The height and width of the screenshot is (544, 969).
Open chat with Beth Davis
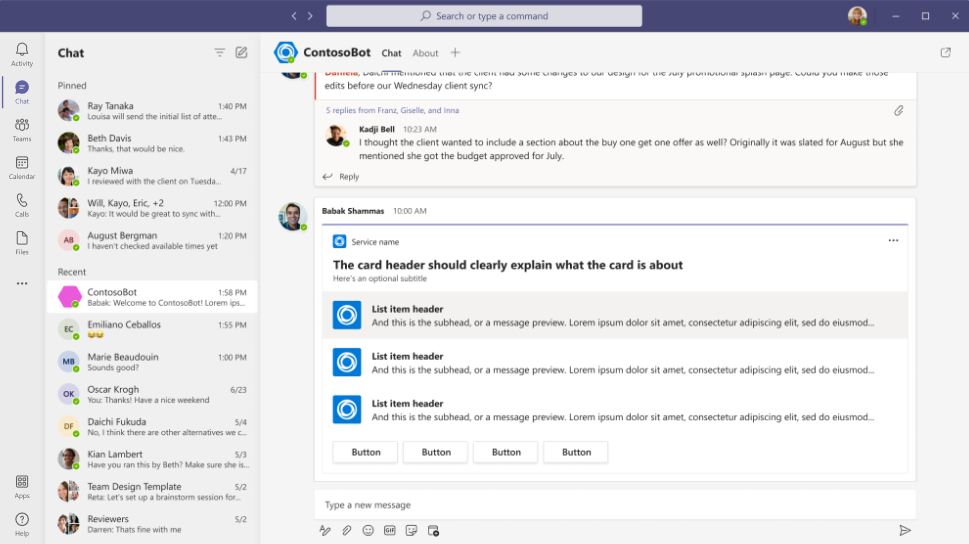tap(153, 143)
